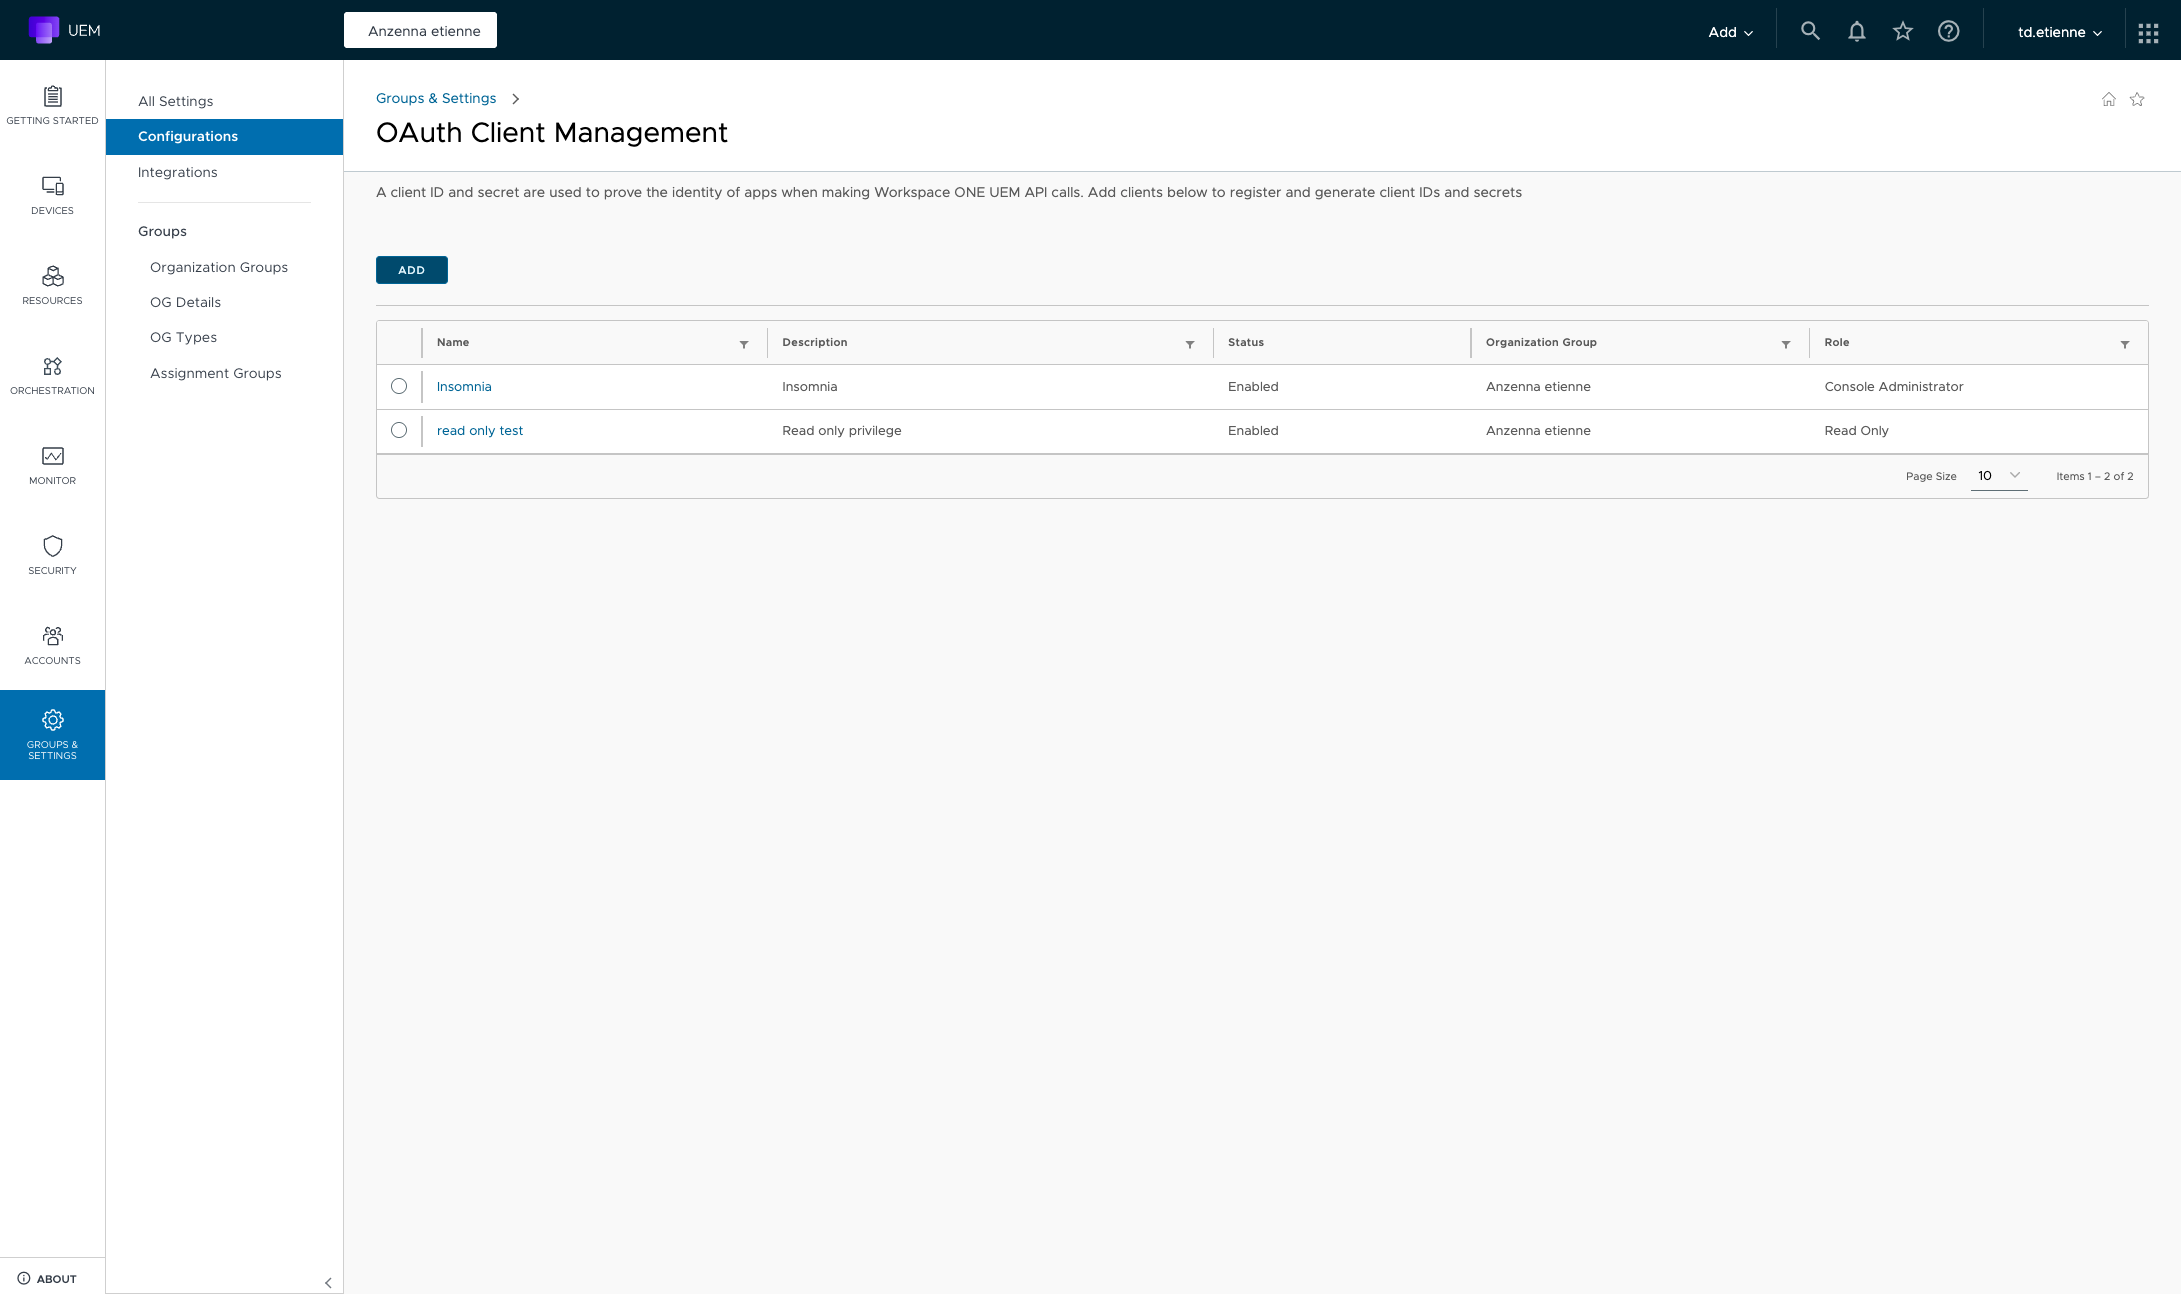The width and height of the screenshot is (2181, 1294).
Task: Open the Resources sidebar icon
Action: [x=52, y=285]
